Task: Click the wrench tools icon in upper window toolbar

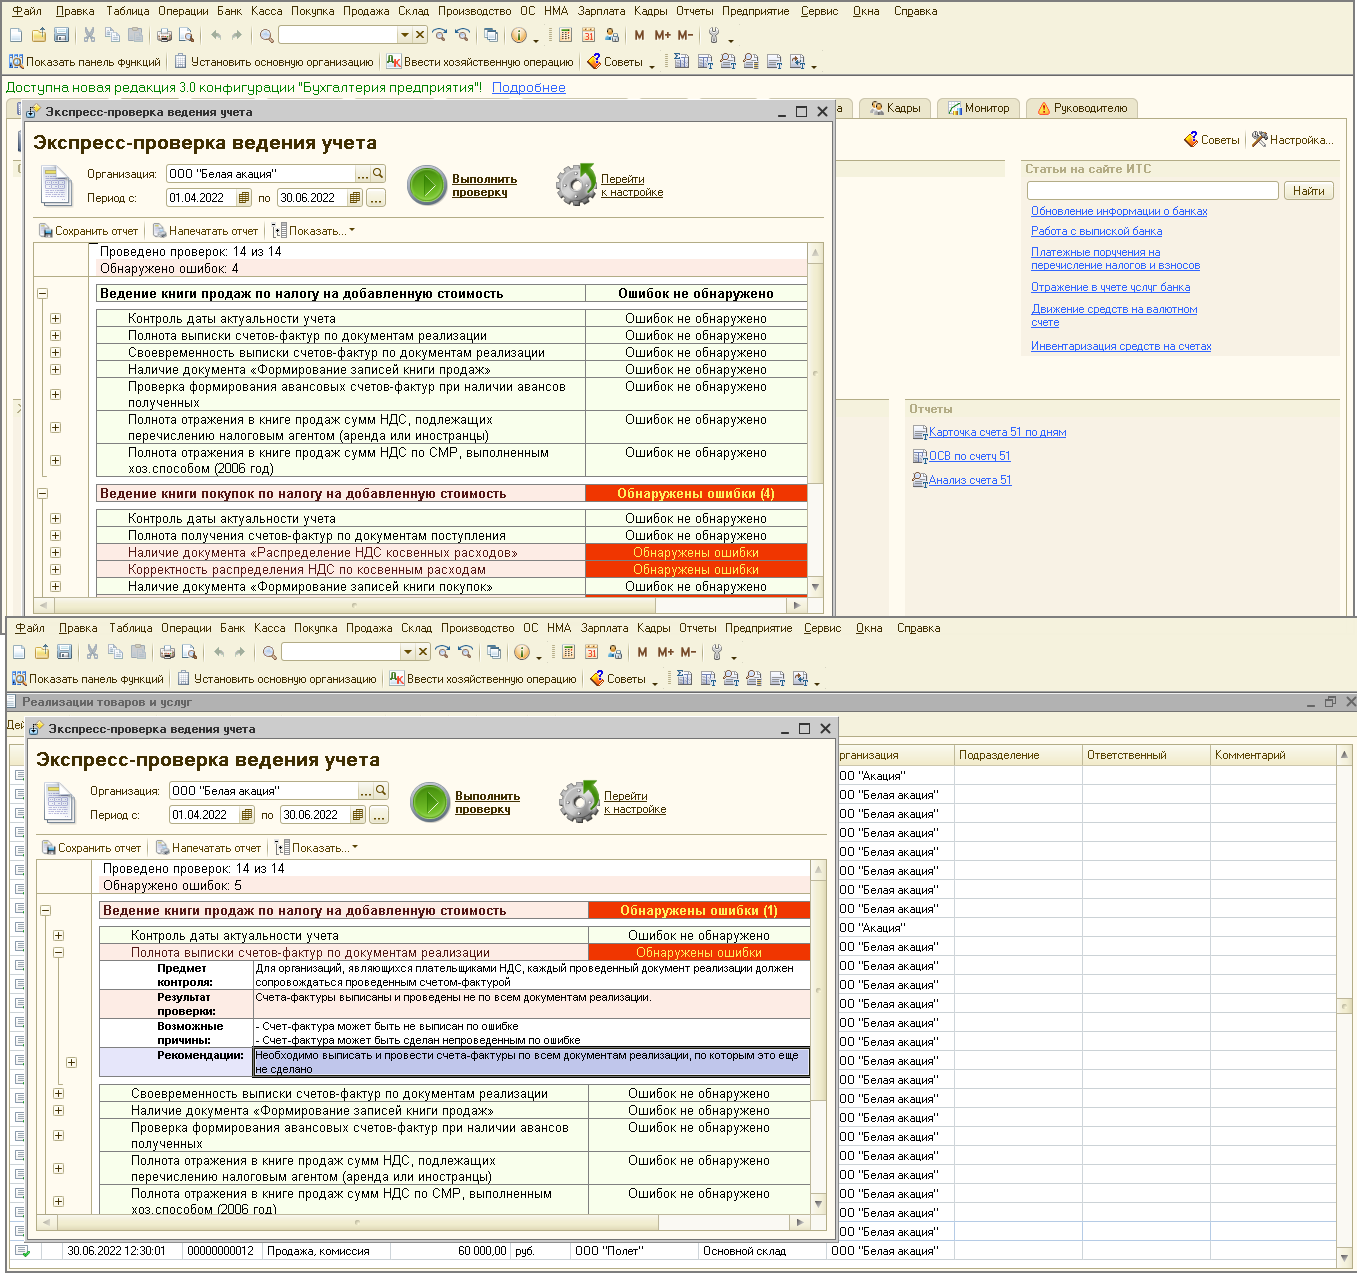Action: click(714, 35)
